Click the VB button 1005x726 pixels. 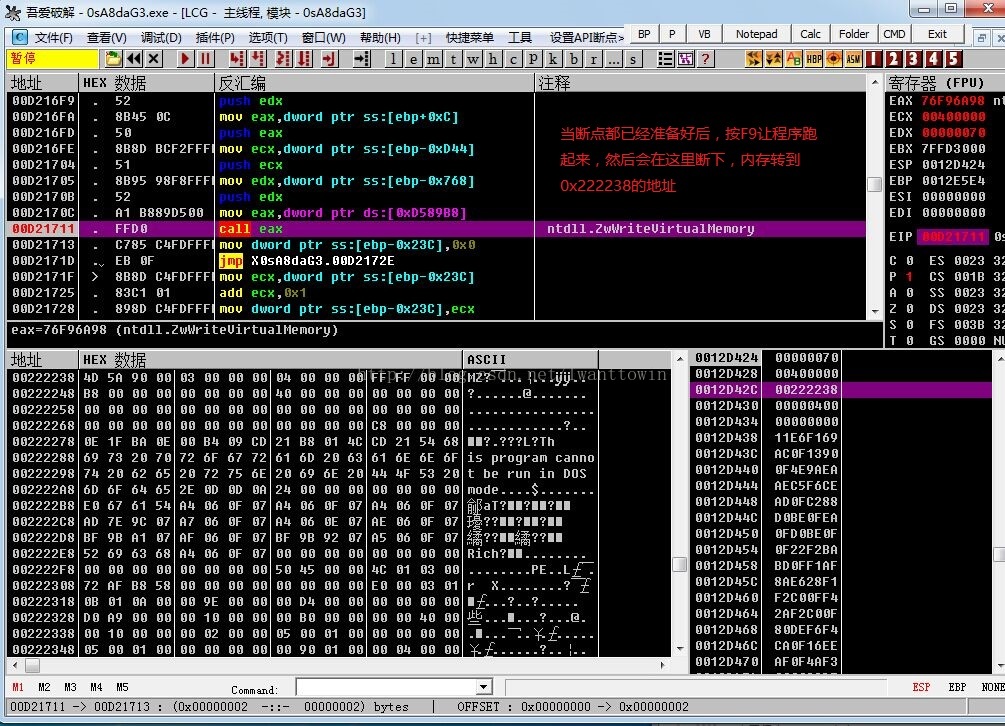pos(704,35)
